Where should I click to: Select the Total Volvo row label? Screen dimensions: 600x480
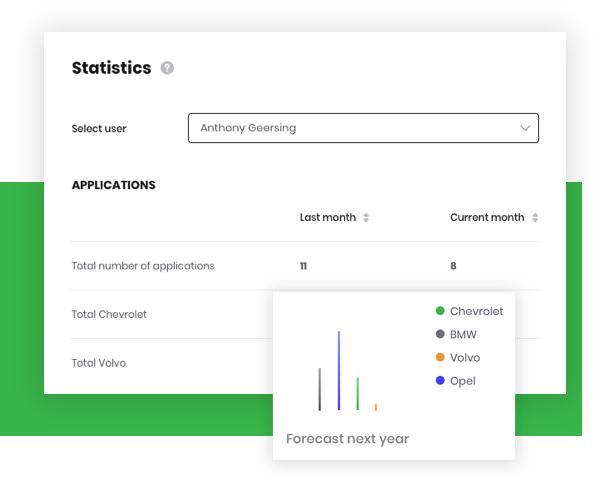(99, 363)
